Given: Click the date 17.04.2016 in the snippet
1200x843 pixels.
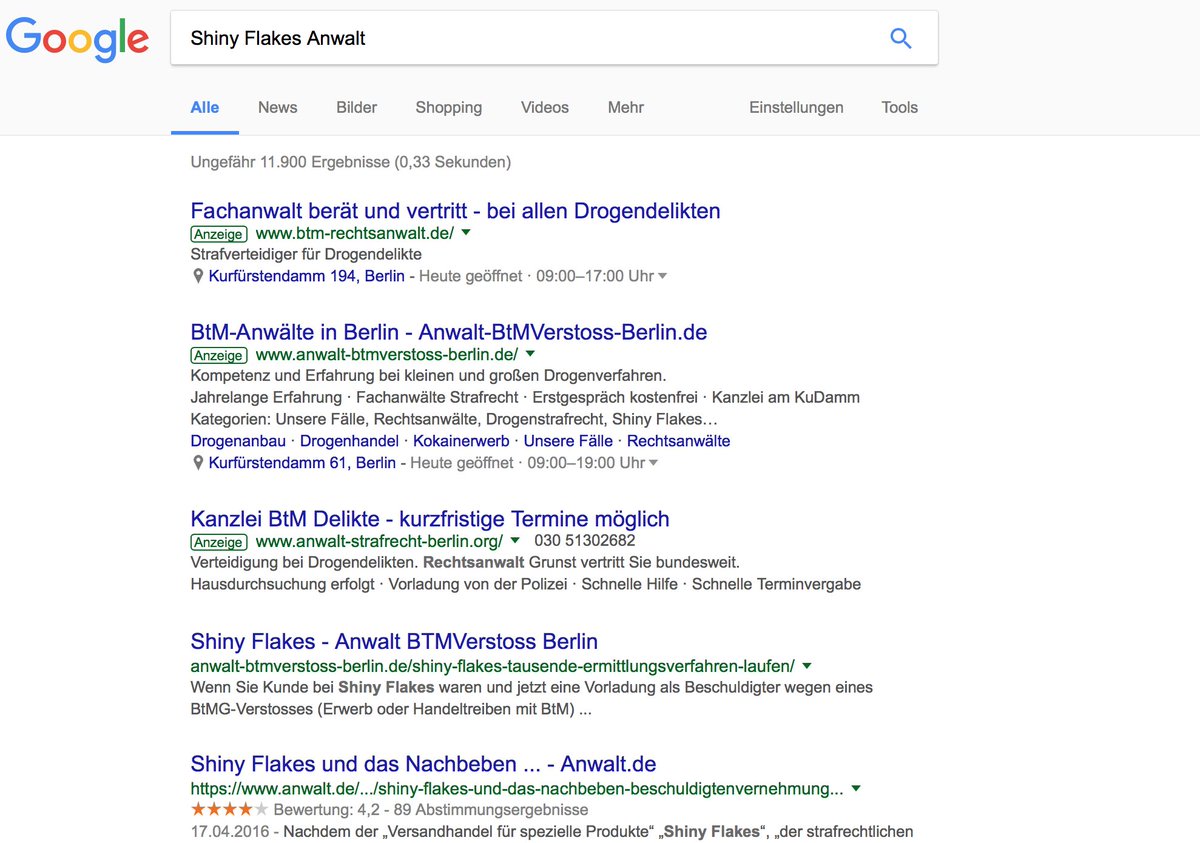Looking at the screenshot, I should [230, 832].
